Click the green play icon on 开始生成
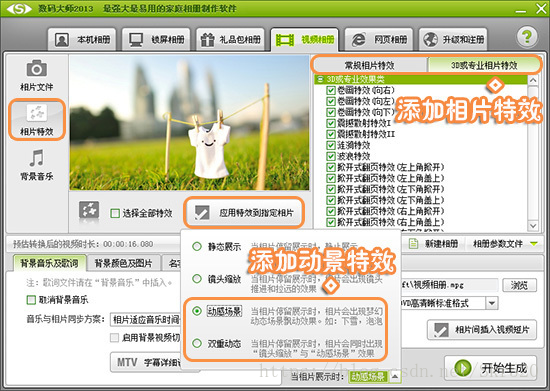The width and height of the screenshot is (550, 391). tap(463, 368)
